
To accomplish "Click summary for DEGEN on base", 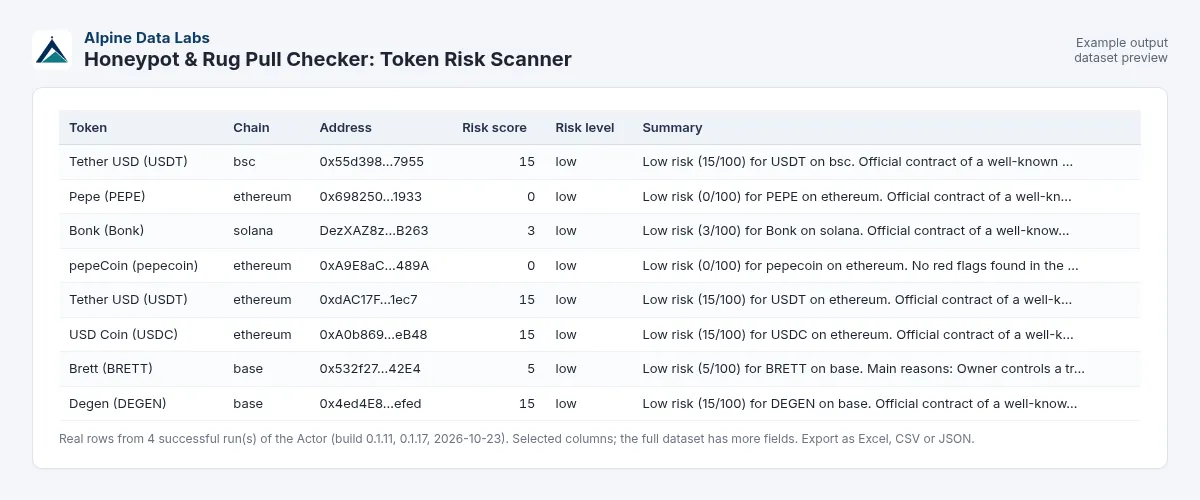I will [860, 404].
